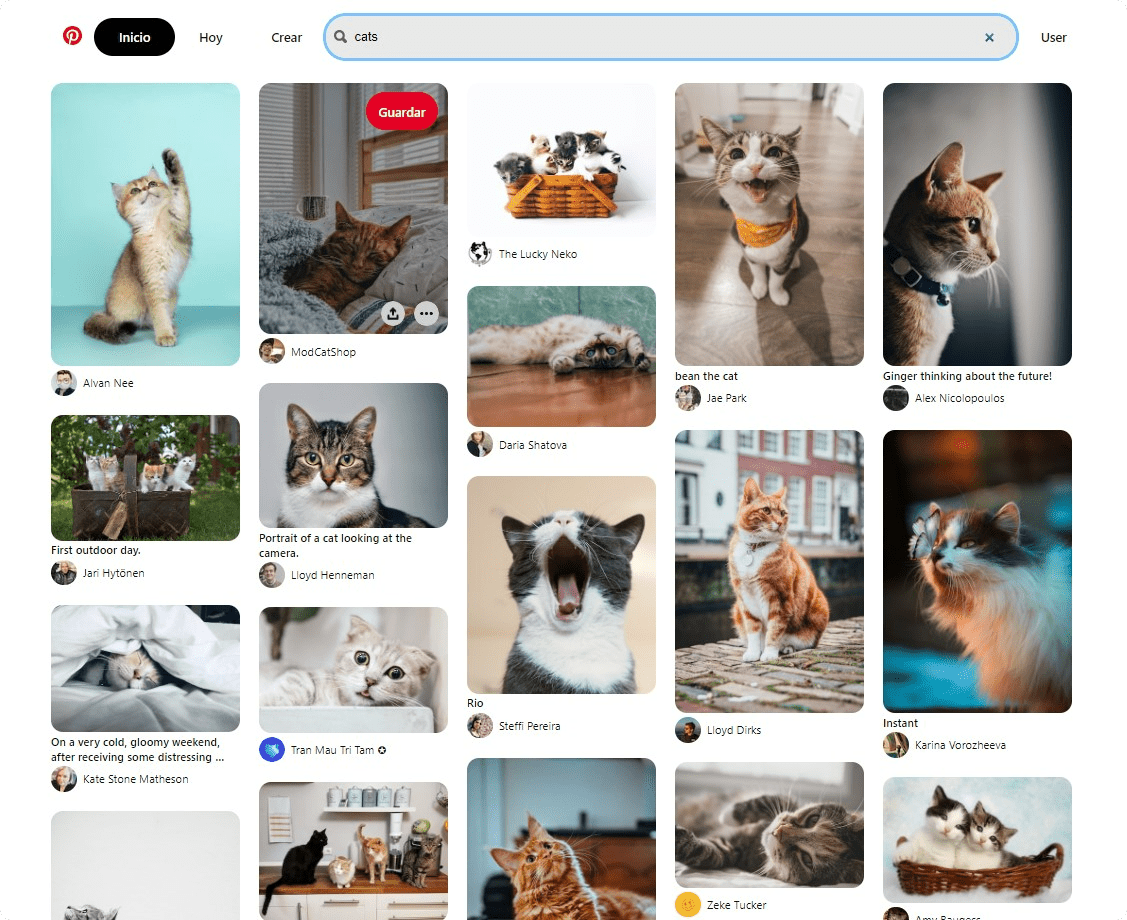
Task: Open sharing options on the ModCatShop pin
Action: [x=393, y=313]
